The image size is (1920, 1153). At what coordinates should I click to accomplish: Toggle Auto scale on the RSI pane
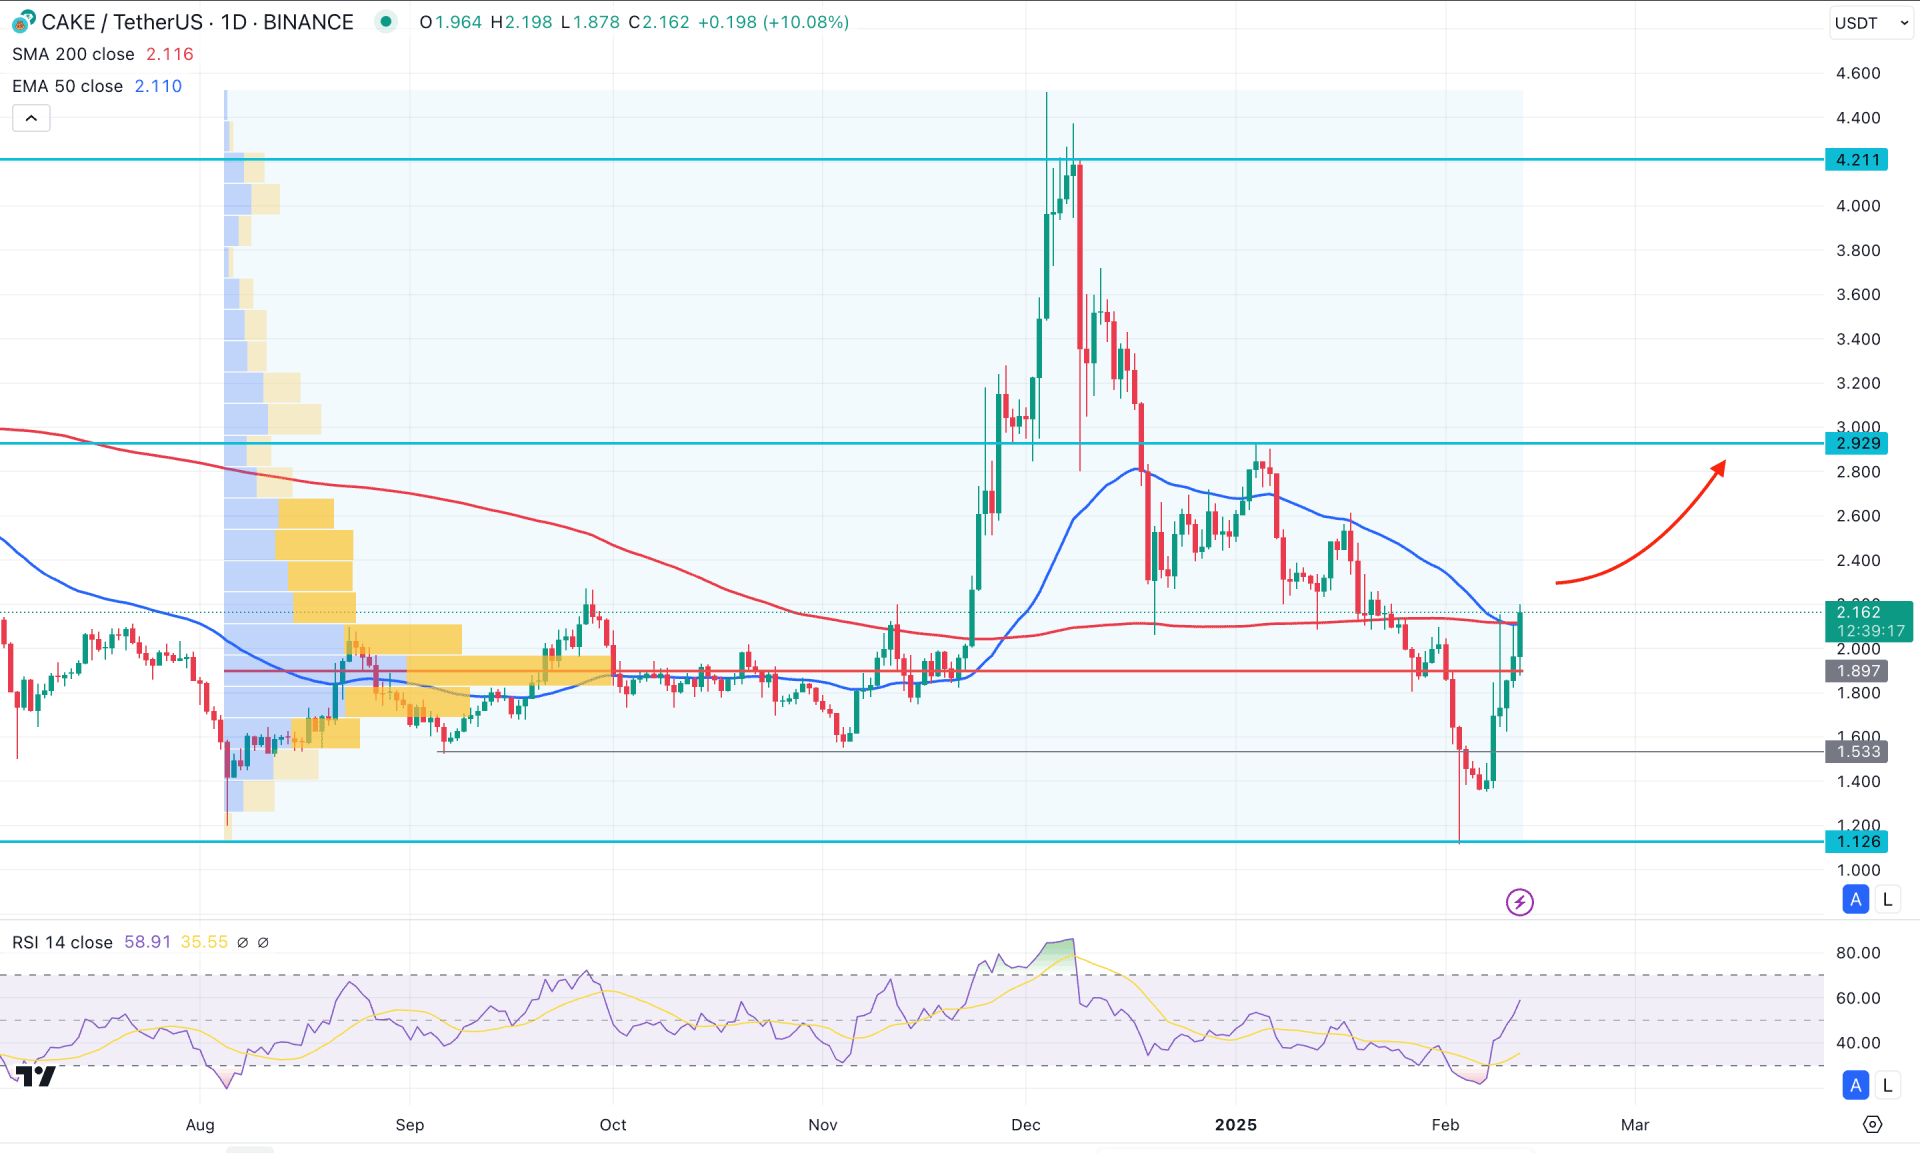1856,1085
